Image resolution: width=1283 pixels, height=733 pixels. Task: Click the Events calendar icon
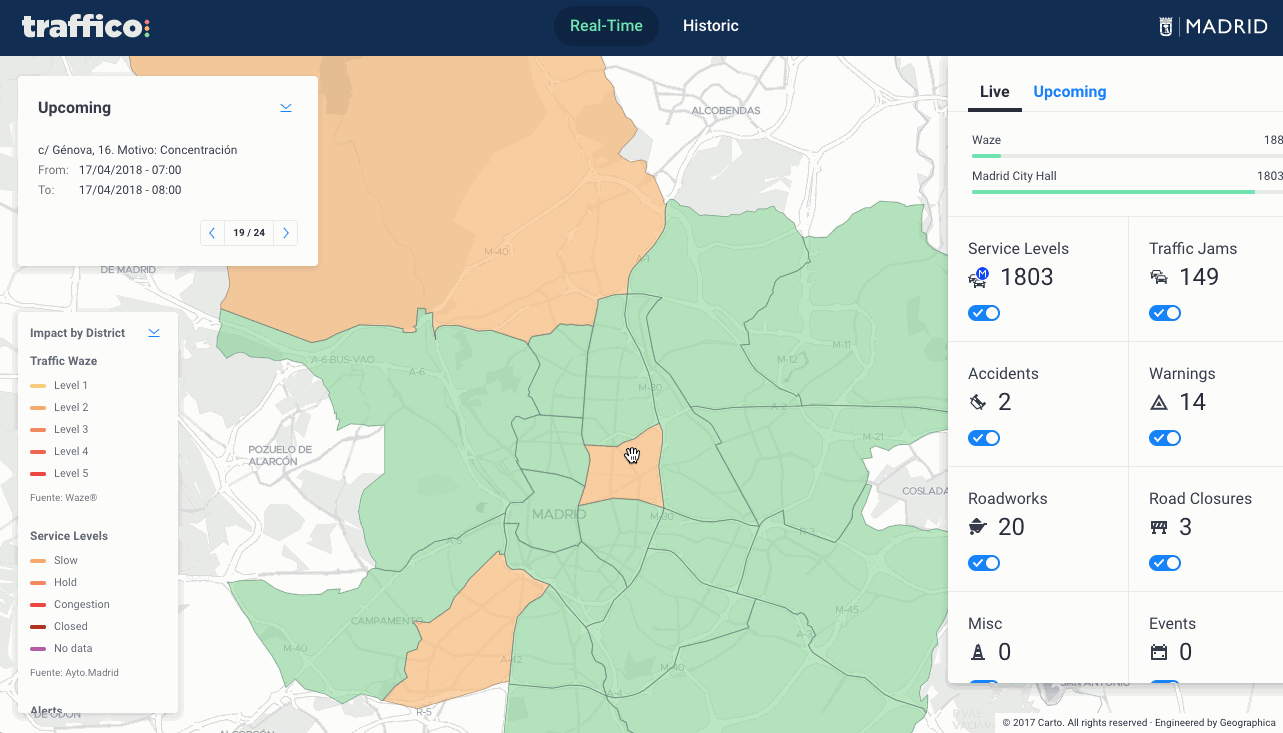click(1158, 652)
